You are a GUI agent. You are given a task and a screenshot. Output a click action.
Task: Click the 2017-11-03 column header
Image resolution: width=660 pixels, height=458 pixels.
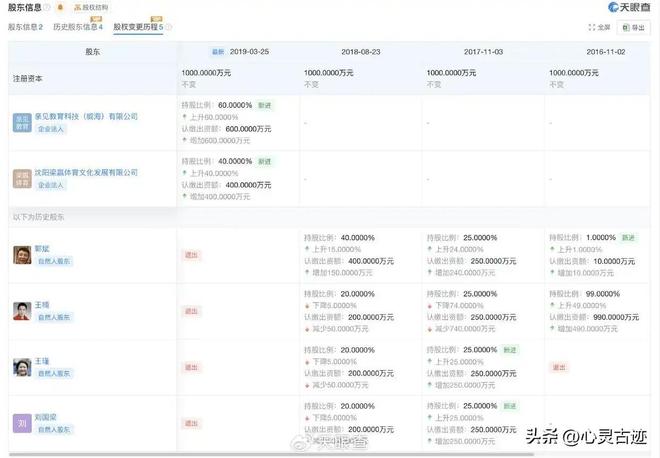(x=483, y=52)
